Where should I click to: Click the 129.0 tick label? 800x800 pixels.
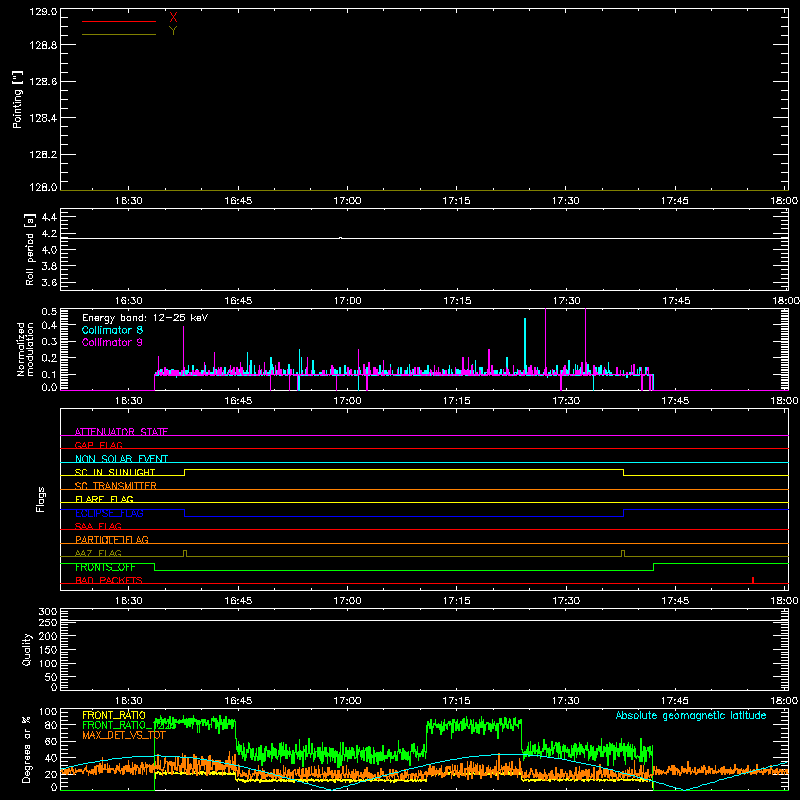43,12
